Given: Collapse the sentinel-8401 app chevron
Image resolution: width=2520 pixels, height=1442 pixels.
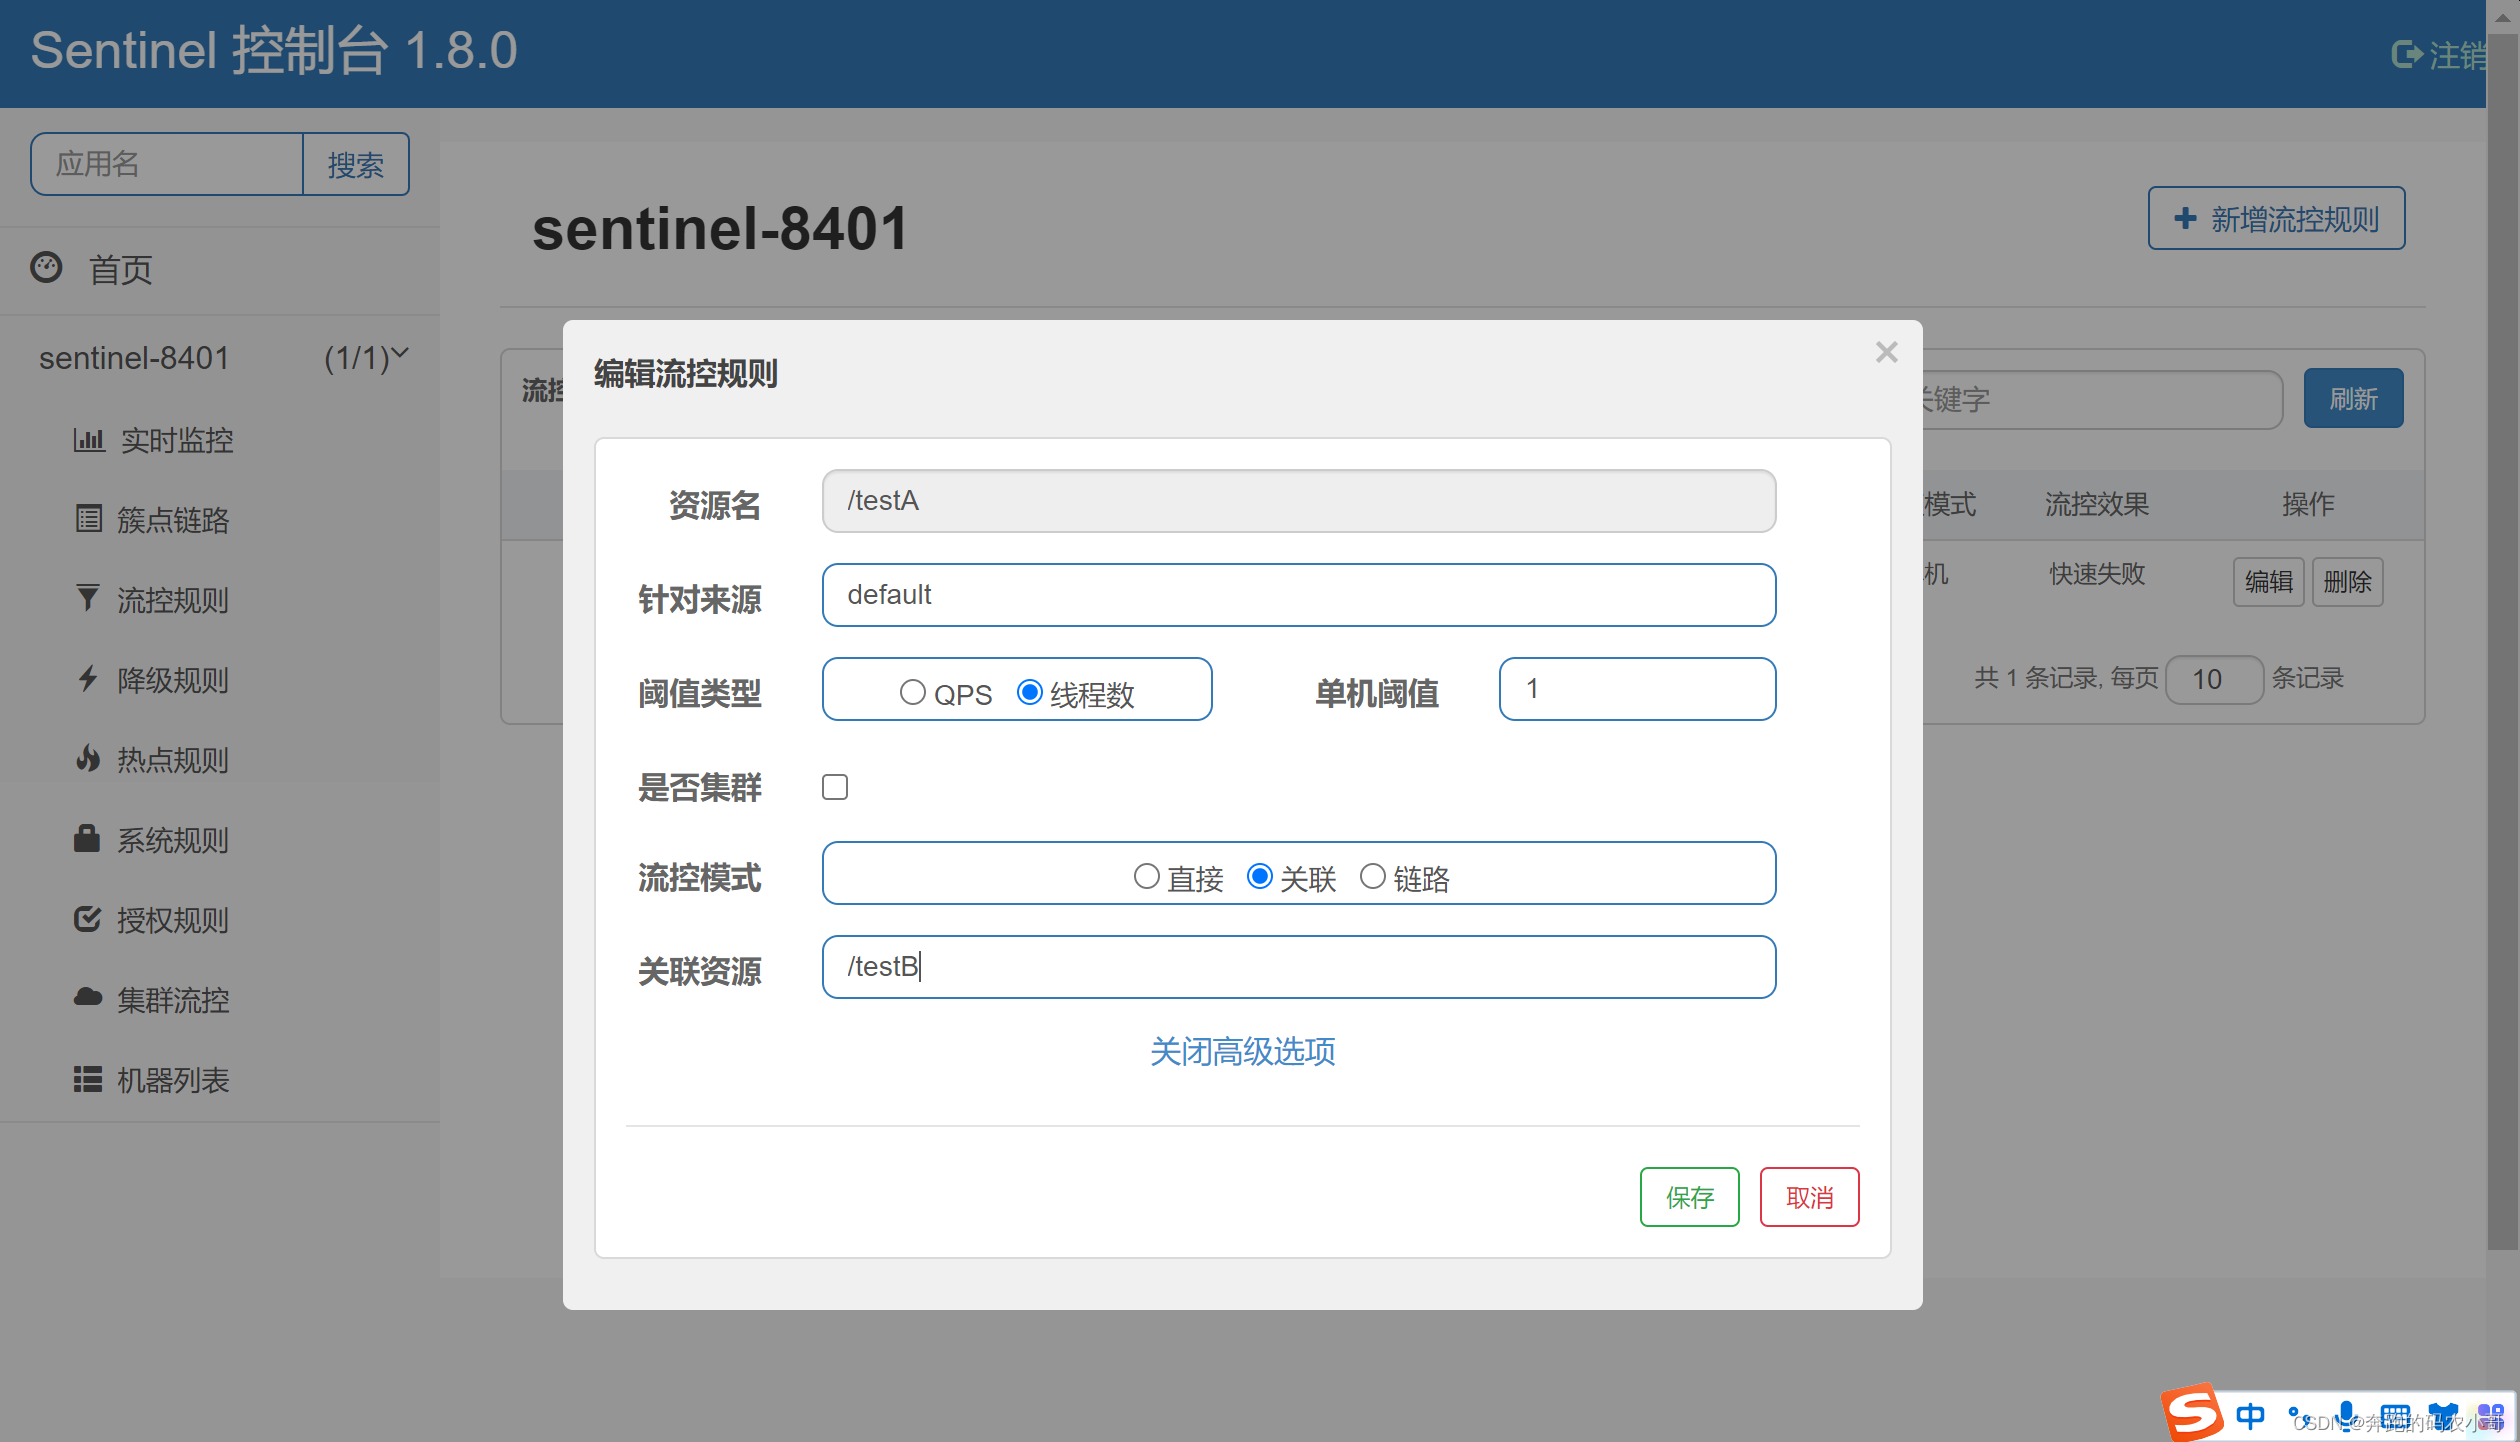Looking at the screenshot, I should 400,353.
